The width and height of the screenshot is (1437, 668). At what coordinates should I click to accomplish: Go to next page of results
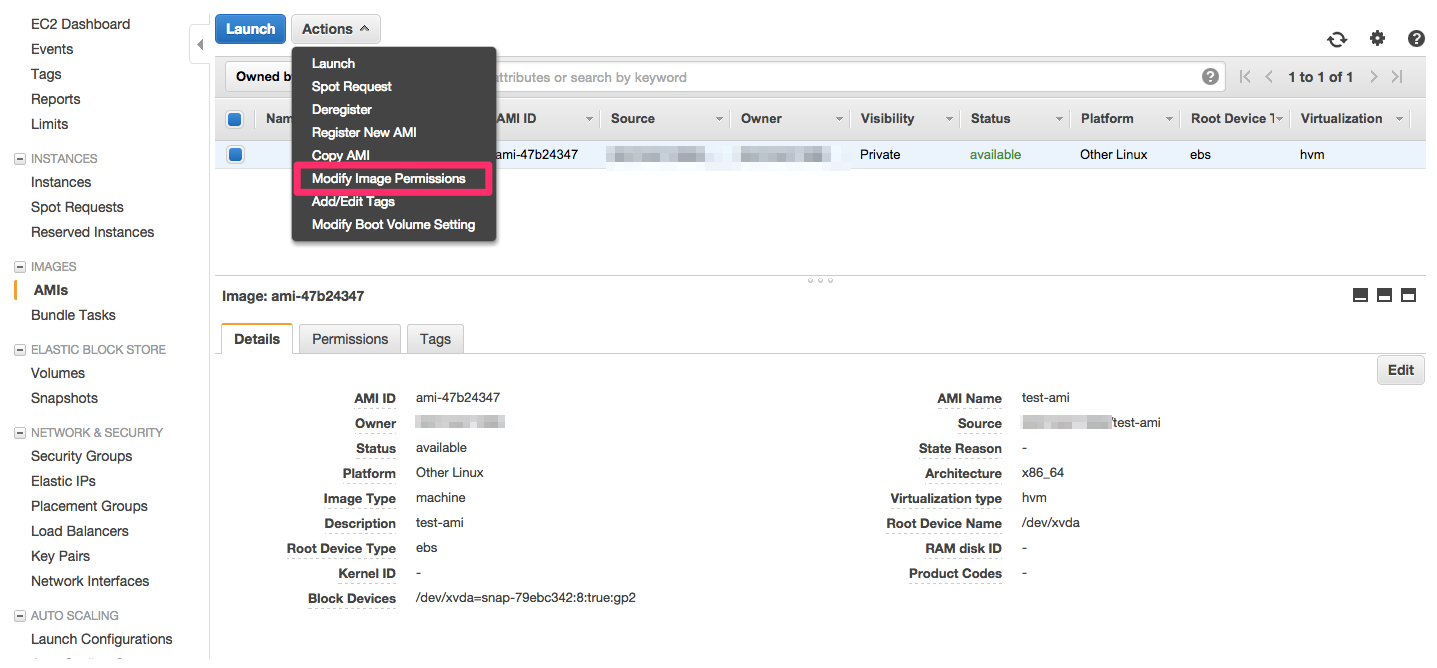click(1374, 77)
